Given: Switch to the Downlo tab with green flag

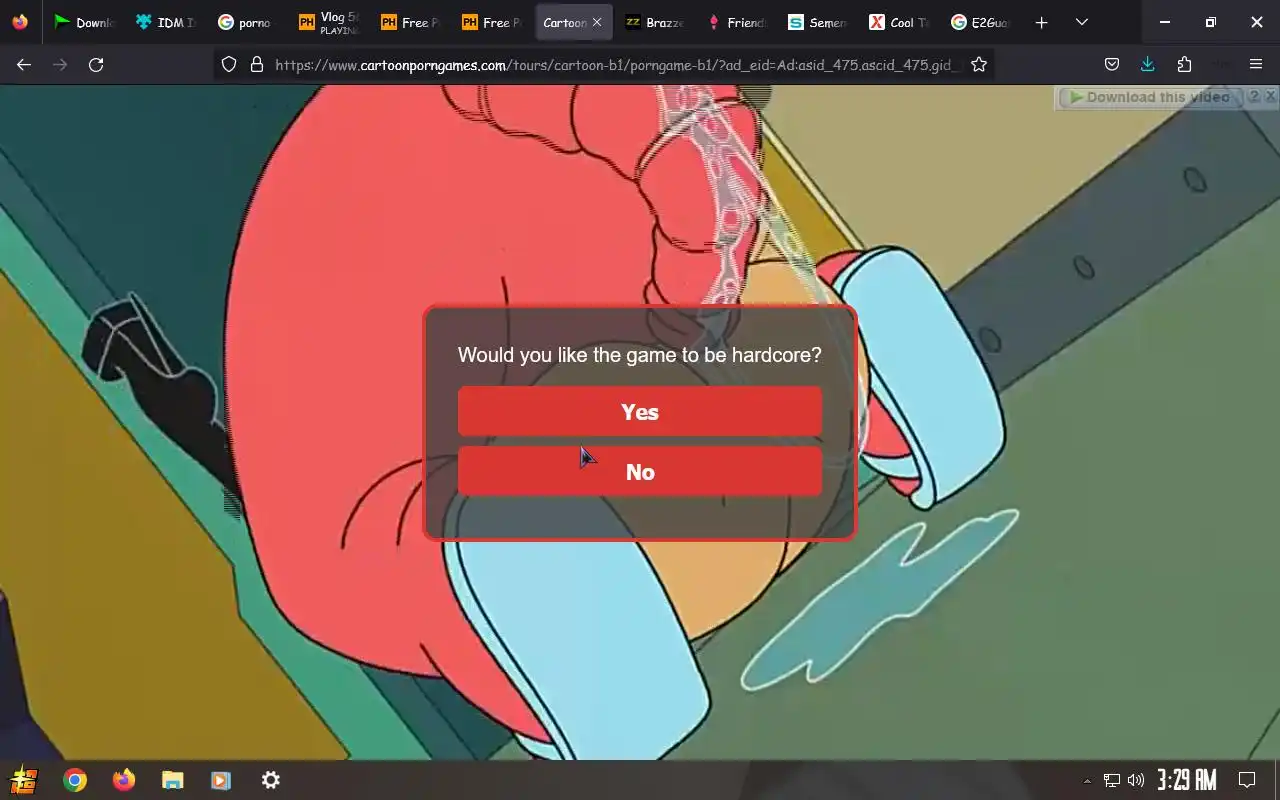Looking at the screenshot, I should click(x=85, y=22).
